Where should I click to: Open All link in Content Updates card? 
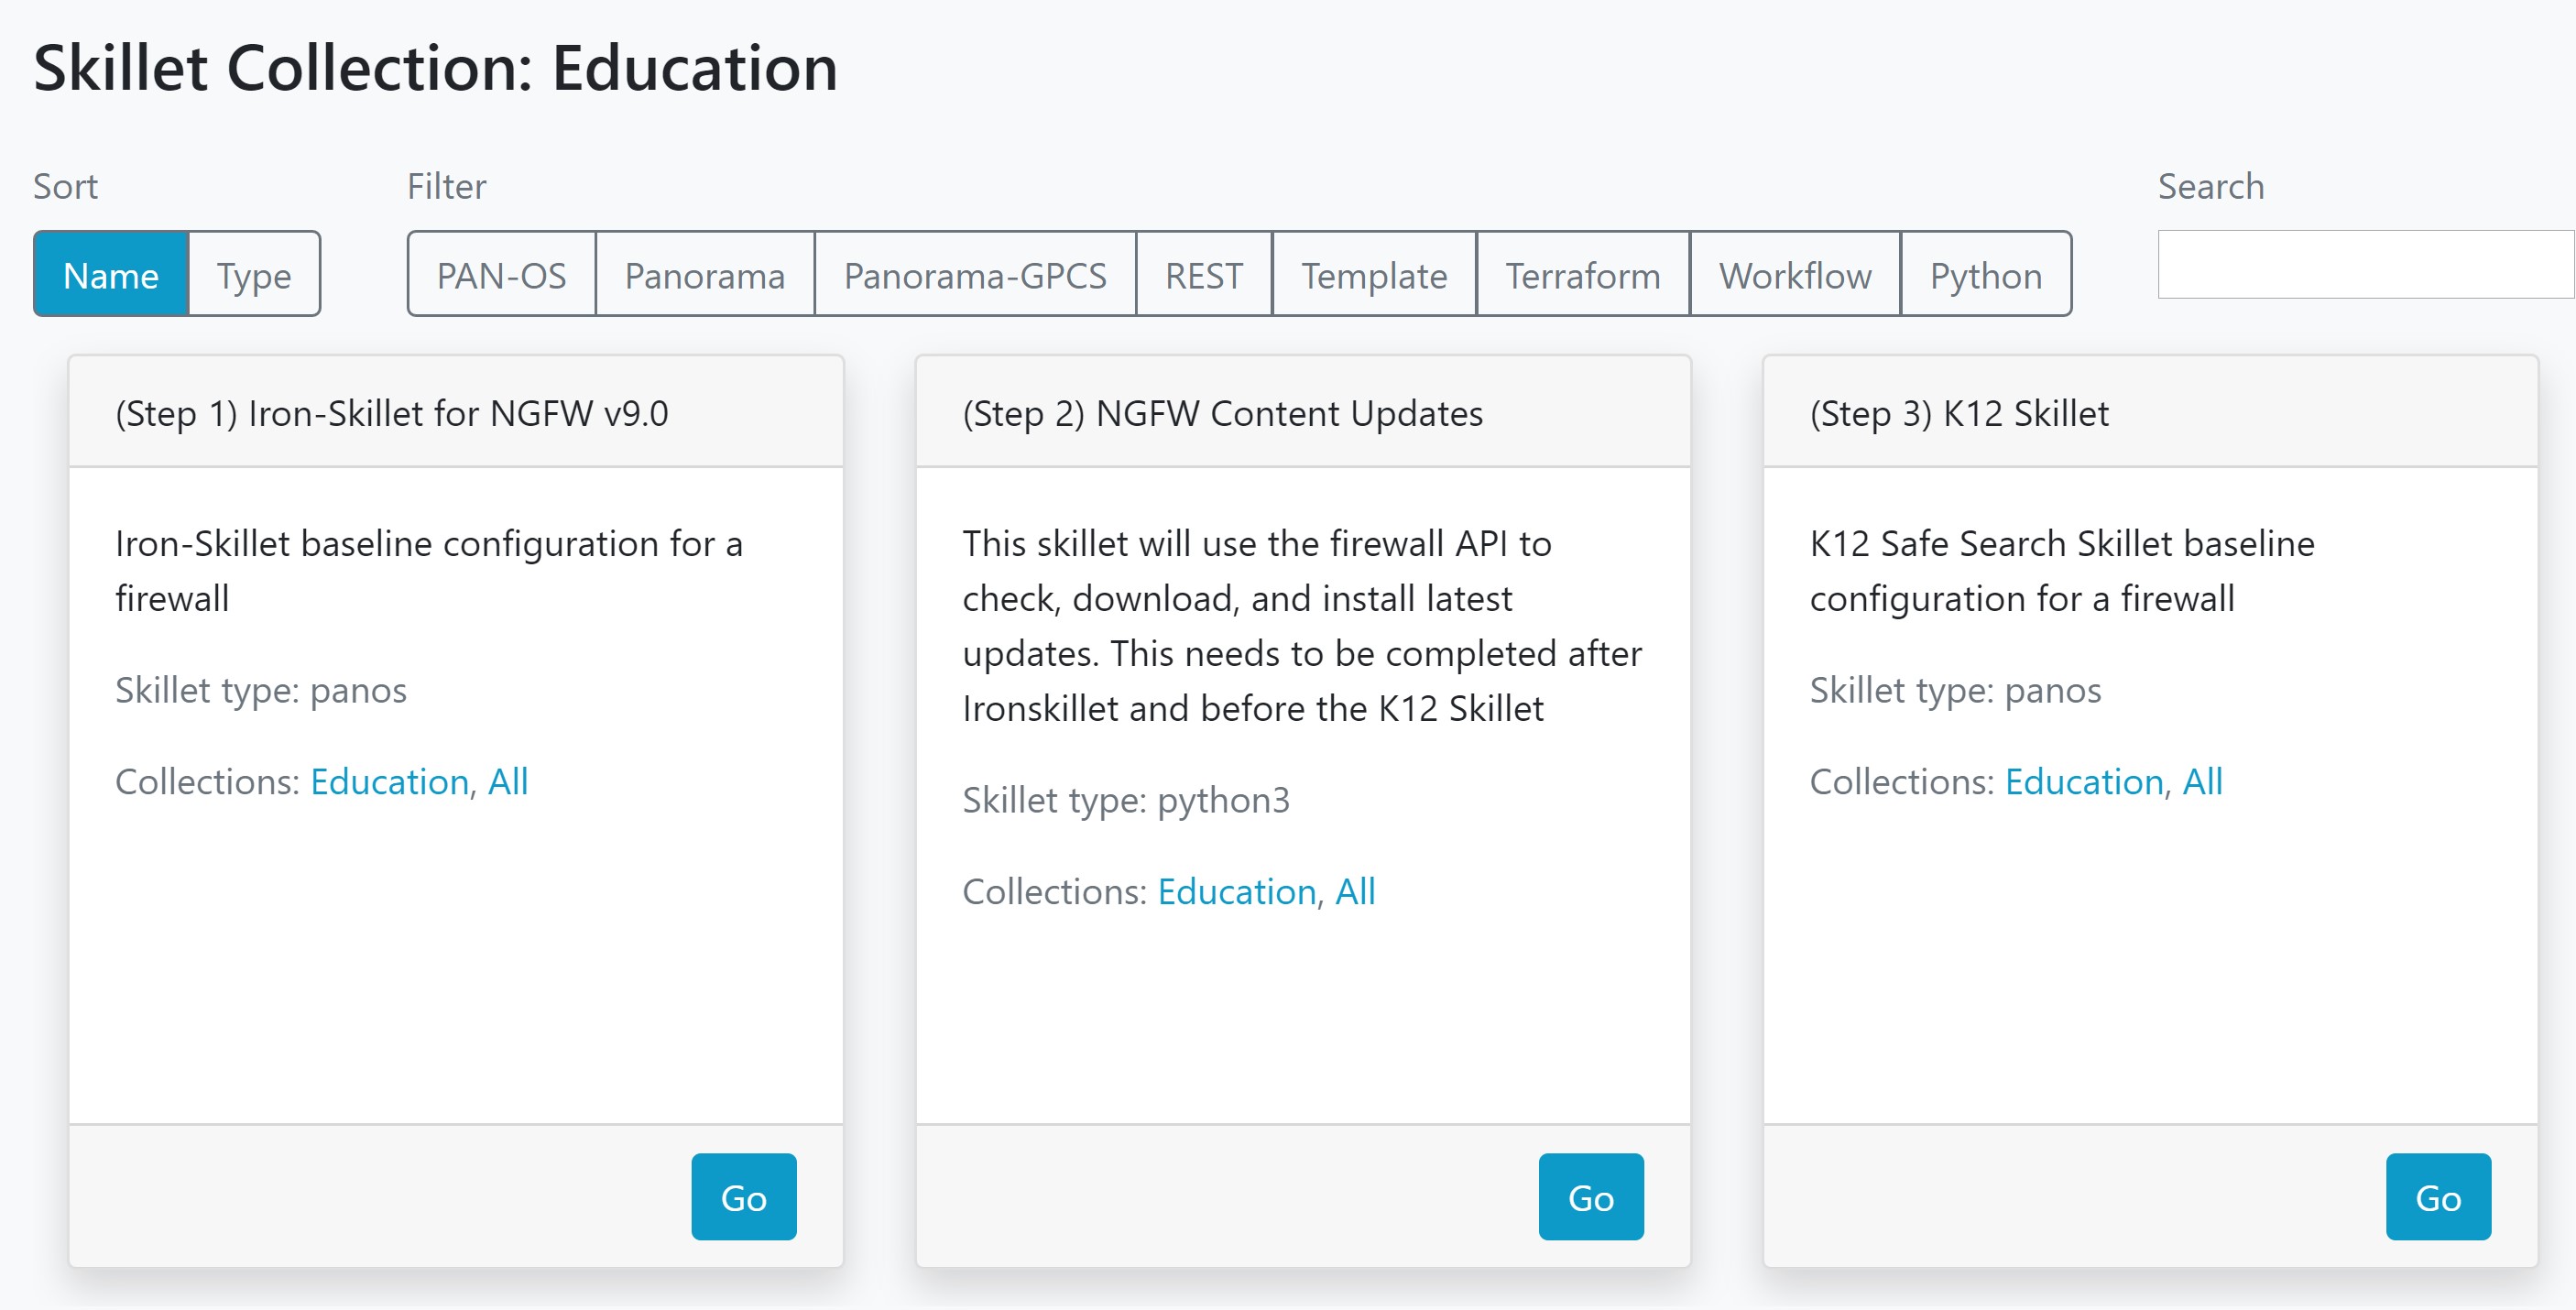click(1355, 891)
